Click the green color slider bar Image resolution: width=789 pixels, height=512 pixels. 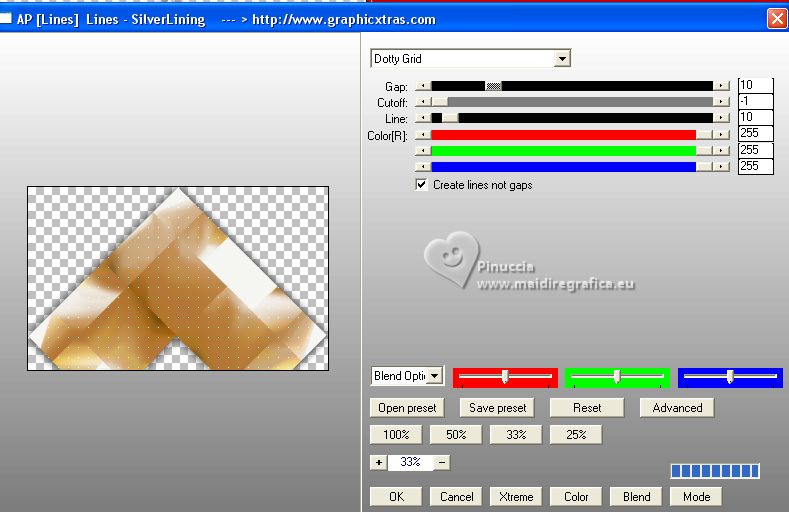[x=572, y=150]
